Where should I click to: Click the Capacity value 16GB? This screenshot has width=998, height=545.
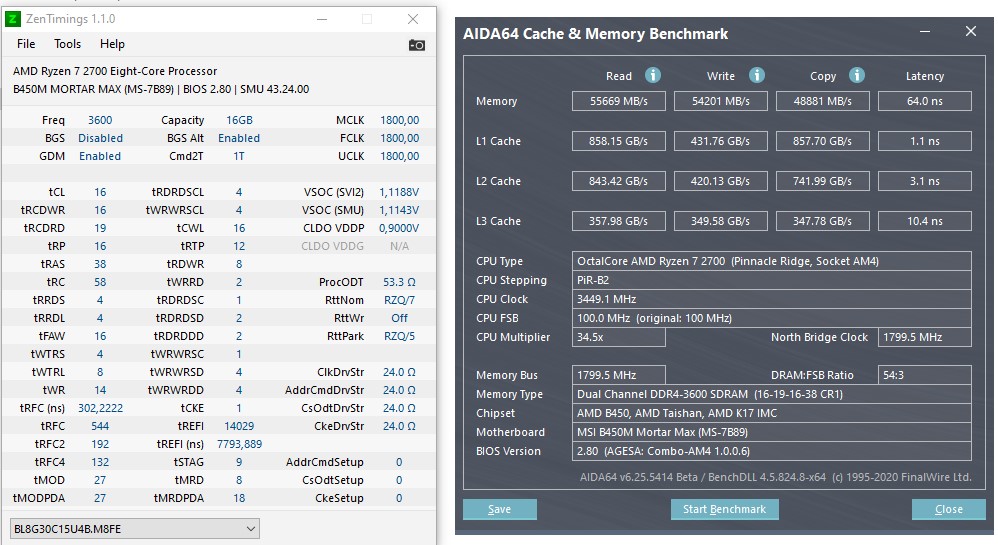(239, 120)
